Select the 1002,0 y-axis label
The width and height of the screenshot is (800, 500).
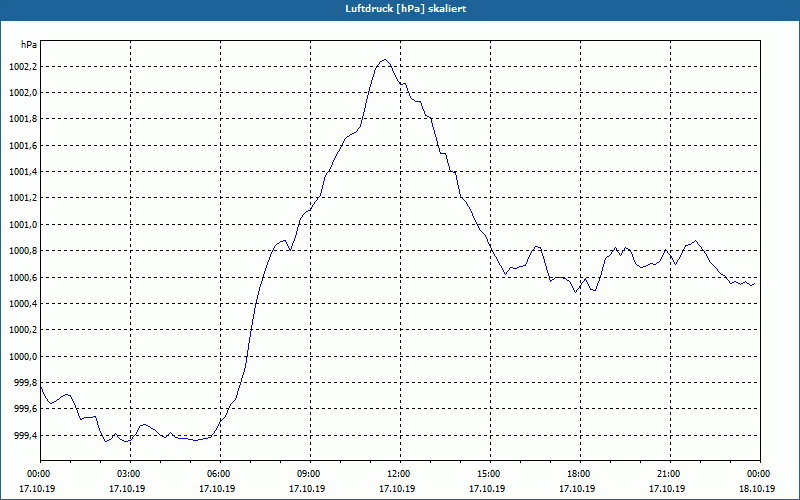pyautogui.click(x=23, y=93)
